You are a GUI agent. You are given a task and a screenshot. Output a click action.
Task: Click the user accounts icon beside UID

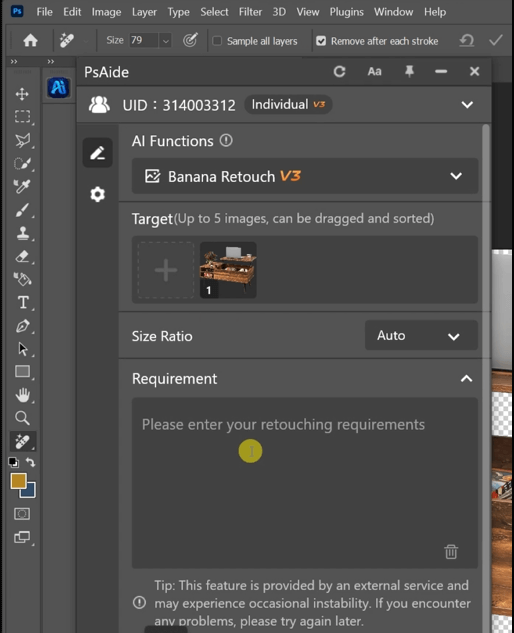(x=99, y=105)
